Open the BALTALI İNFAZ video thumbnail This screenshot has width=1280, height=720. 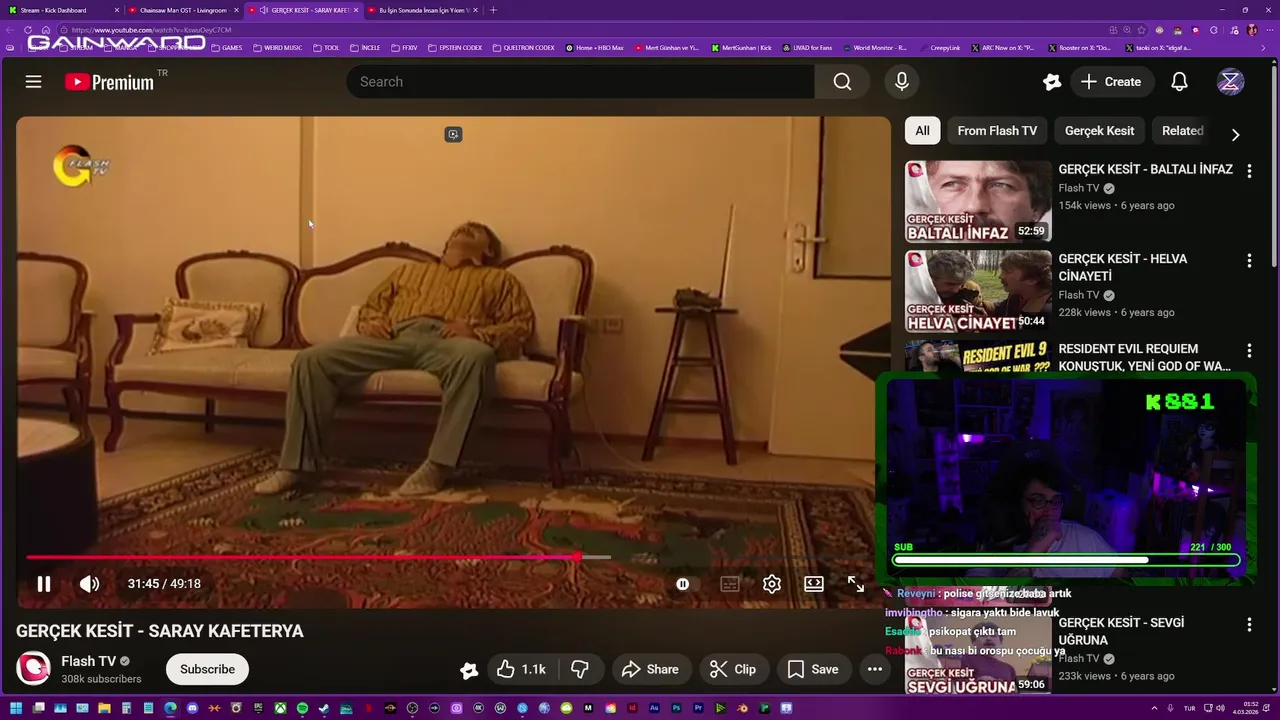[978, 201]
